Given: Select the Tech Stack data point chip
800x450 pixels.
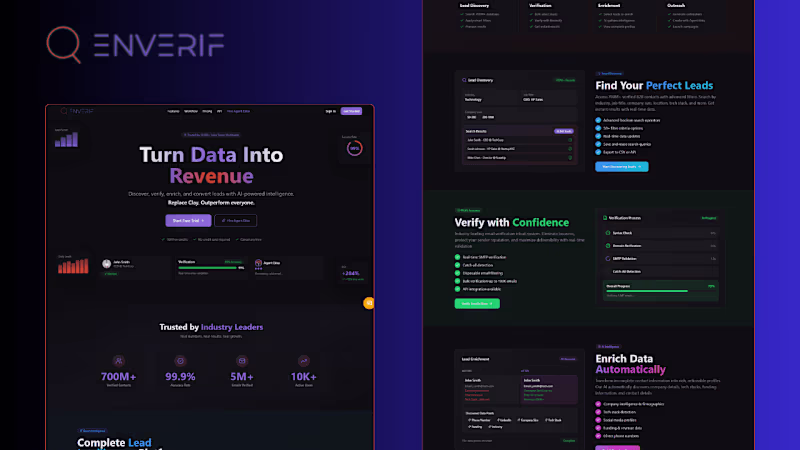Looking at the screenshot, I should [x=554, y=420].
